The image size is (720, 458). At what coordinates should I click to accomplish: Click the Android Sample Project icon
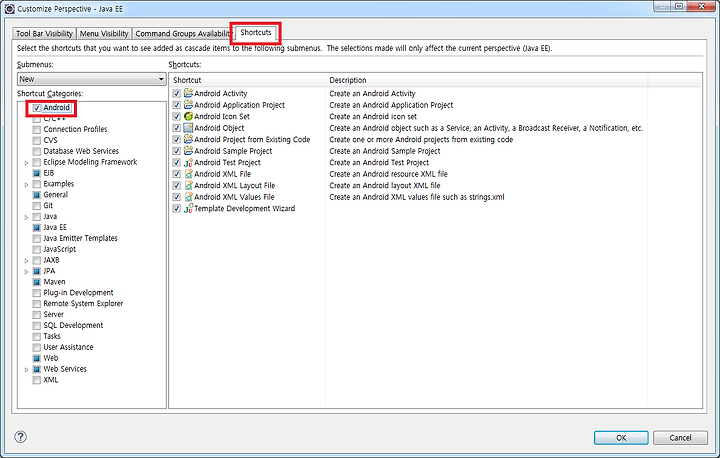188,151
